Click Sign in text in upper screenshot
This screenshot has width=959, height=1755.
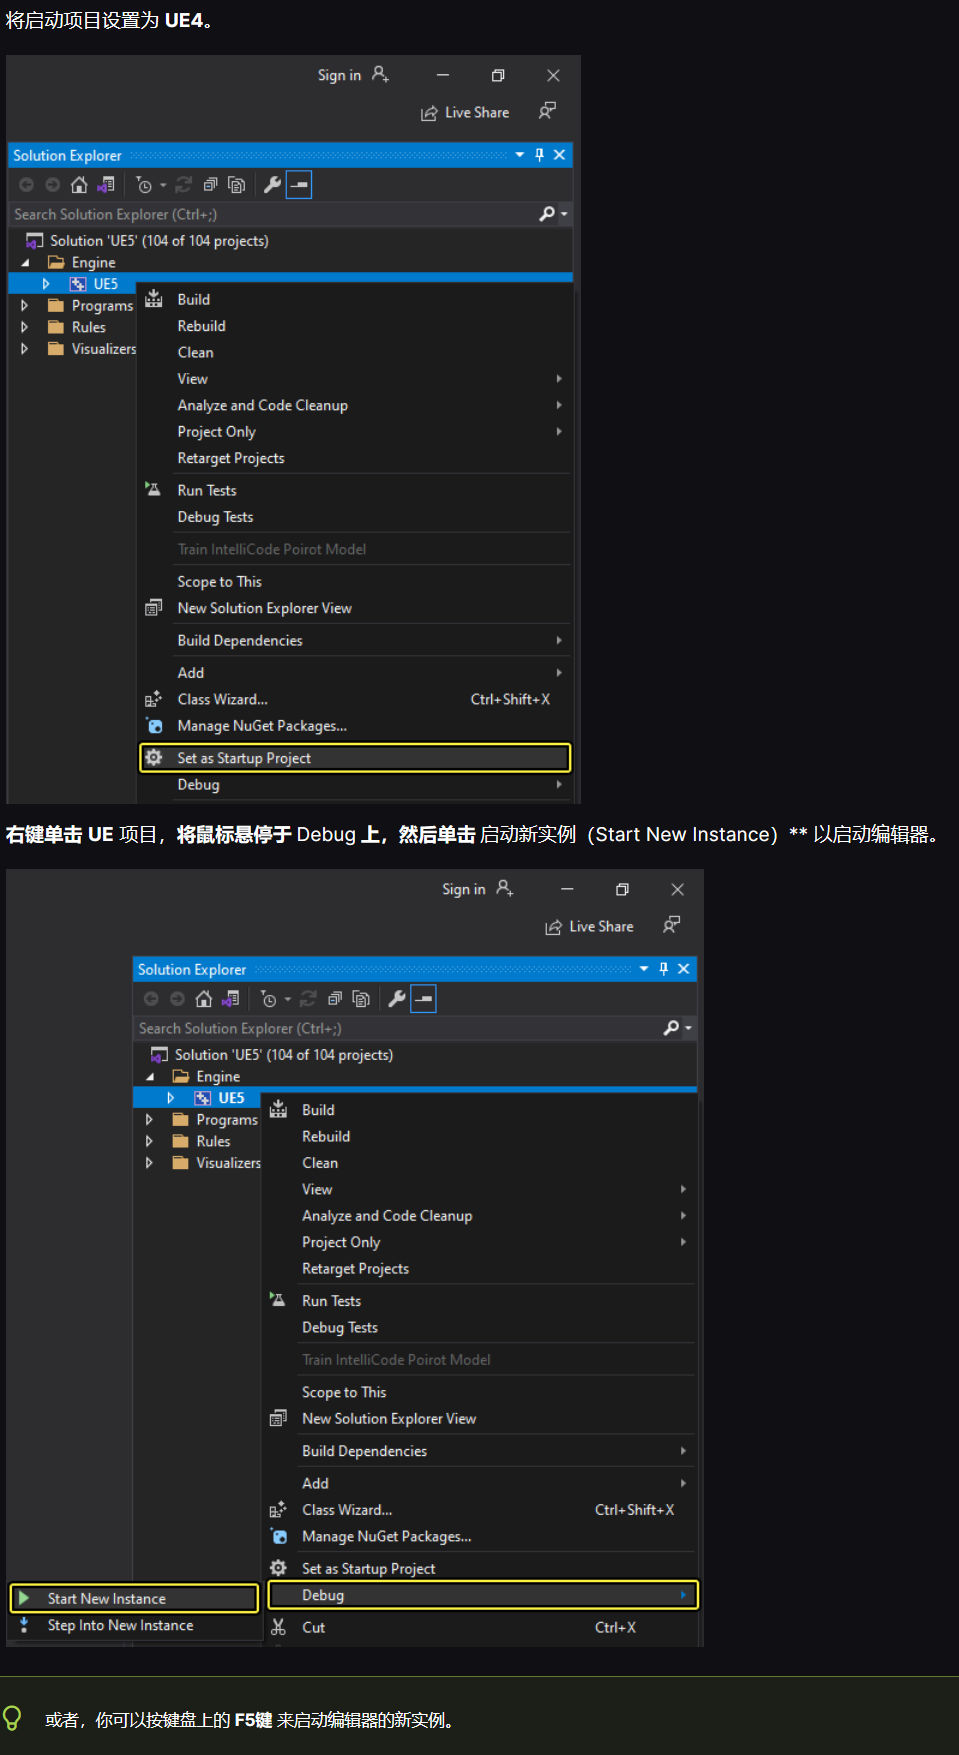tap(339, 75)
